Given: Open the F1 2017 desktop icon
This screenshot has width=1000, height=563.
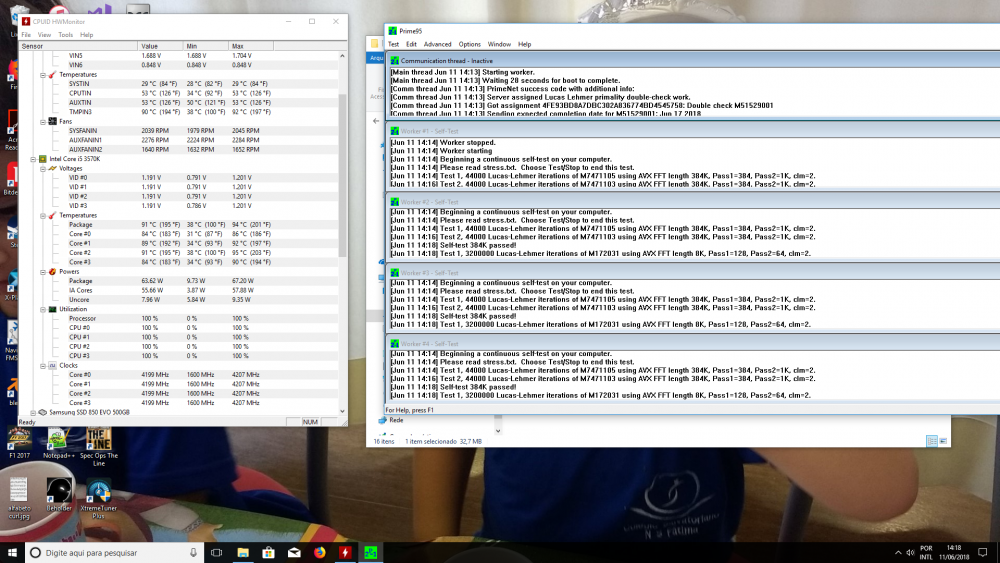Looking at the screenshot, I should coord(19,436).
